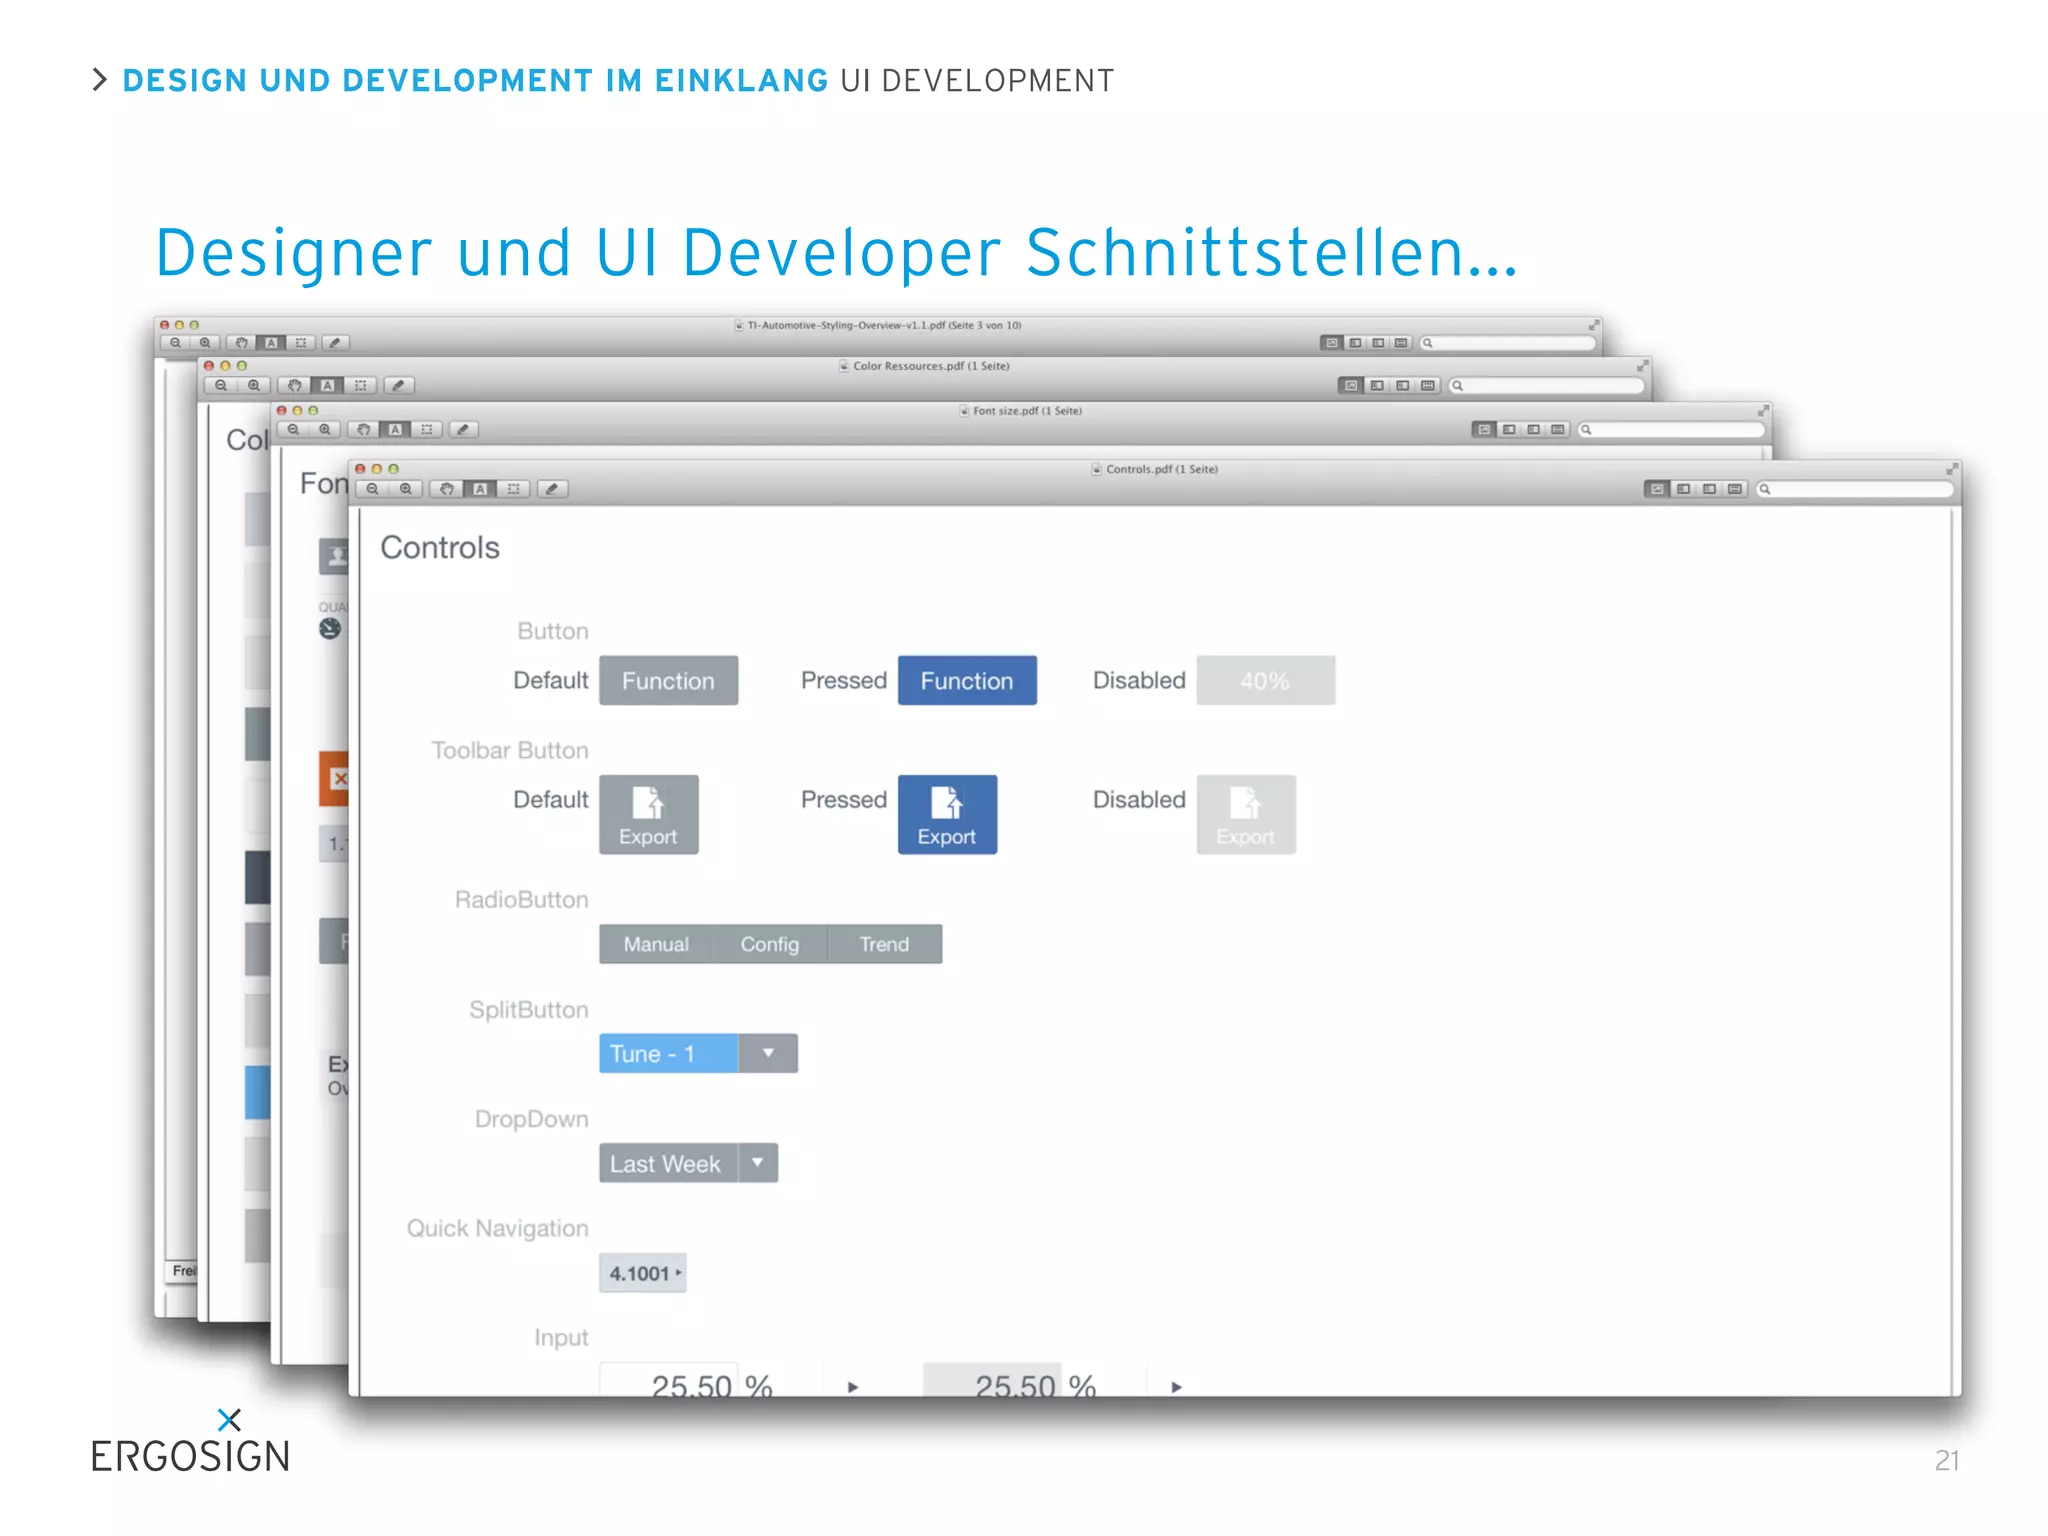Click arrow beside first 25.50 % input
This screenshot has width=2048, height=1536.
pos(852,1387)
